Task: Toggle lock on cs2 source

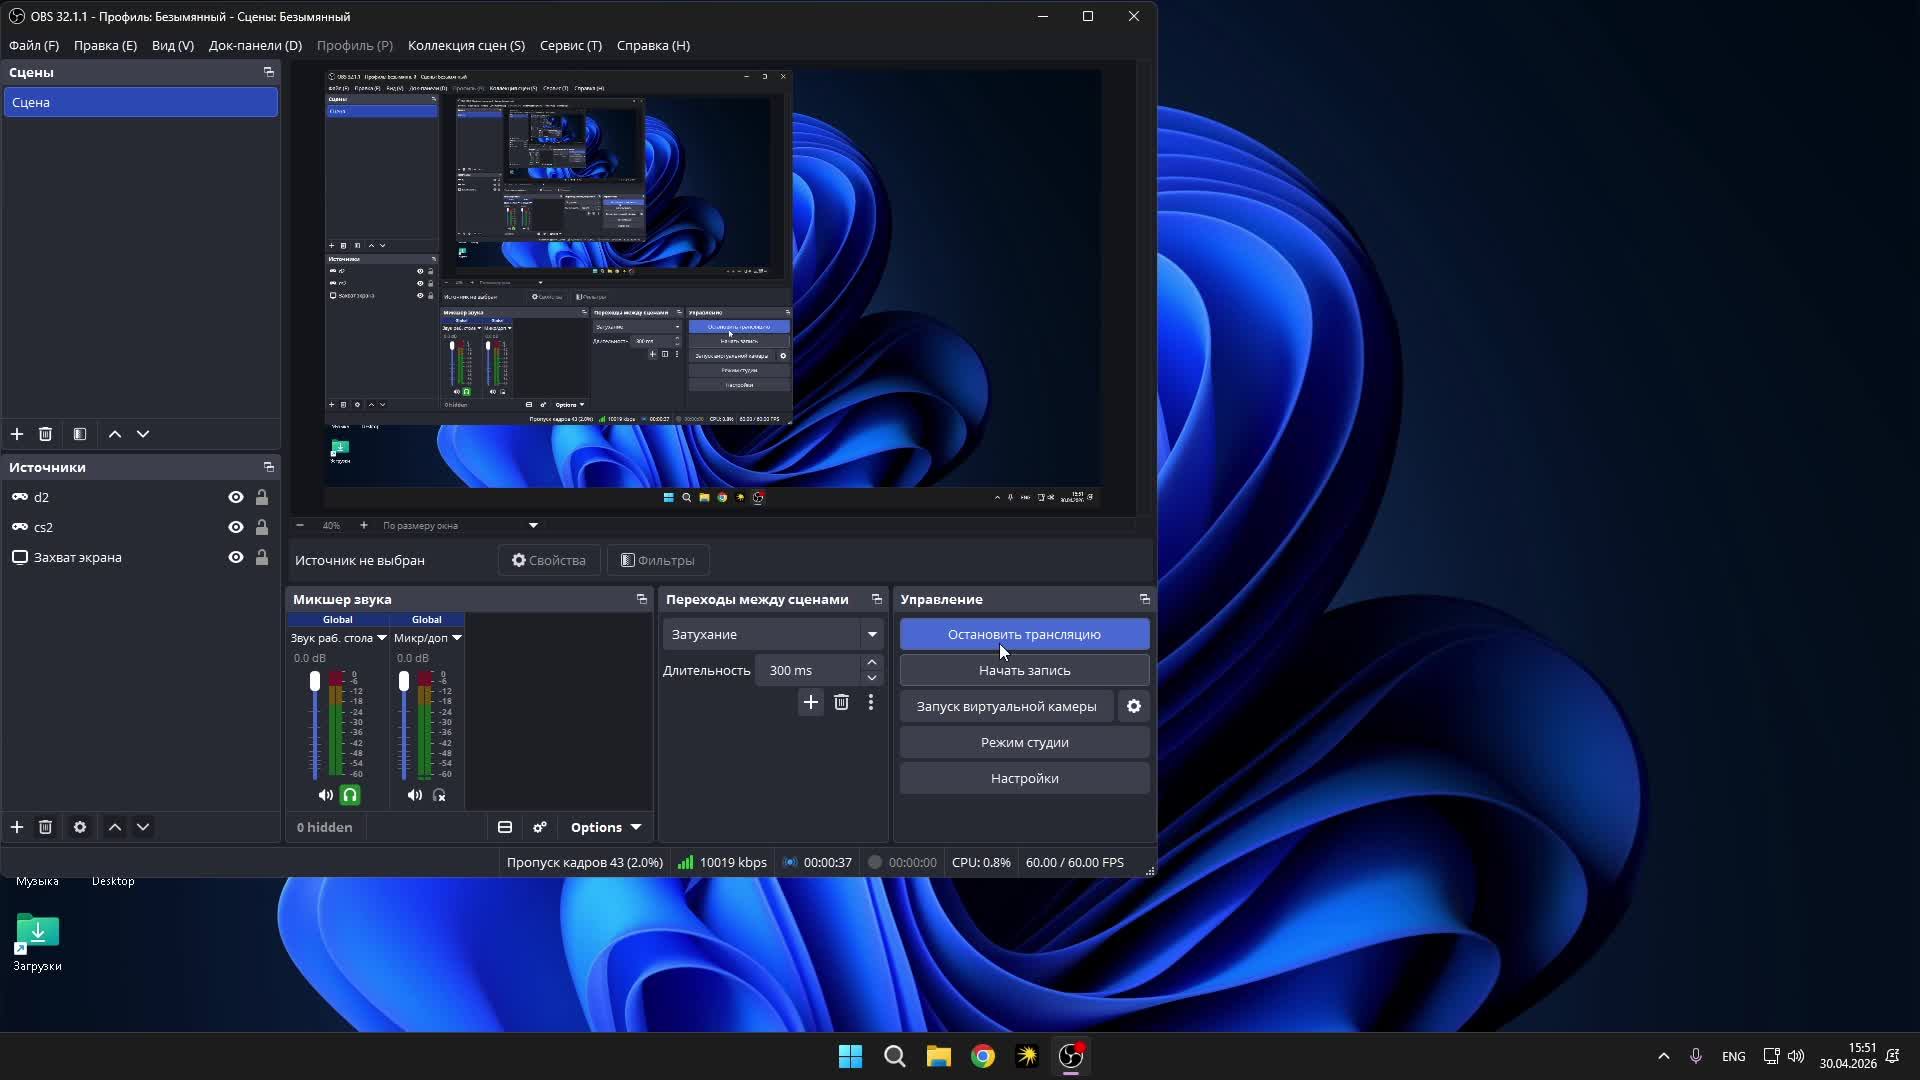Action: [x=262, y=527]
